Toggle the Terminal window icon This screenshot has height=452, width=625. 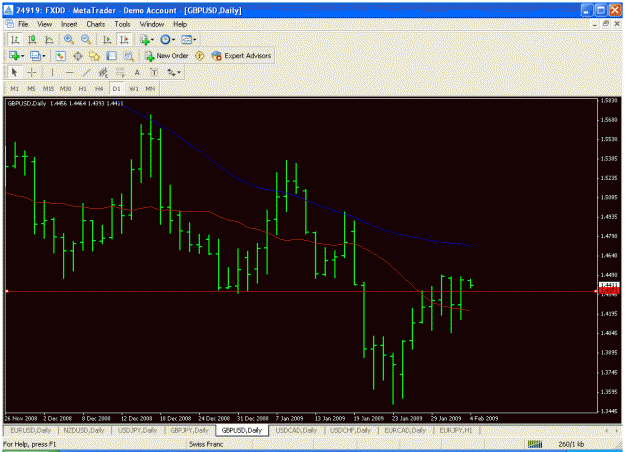pos(112,56)
